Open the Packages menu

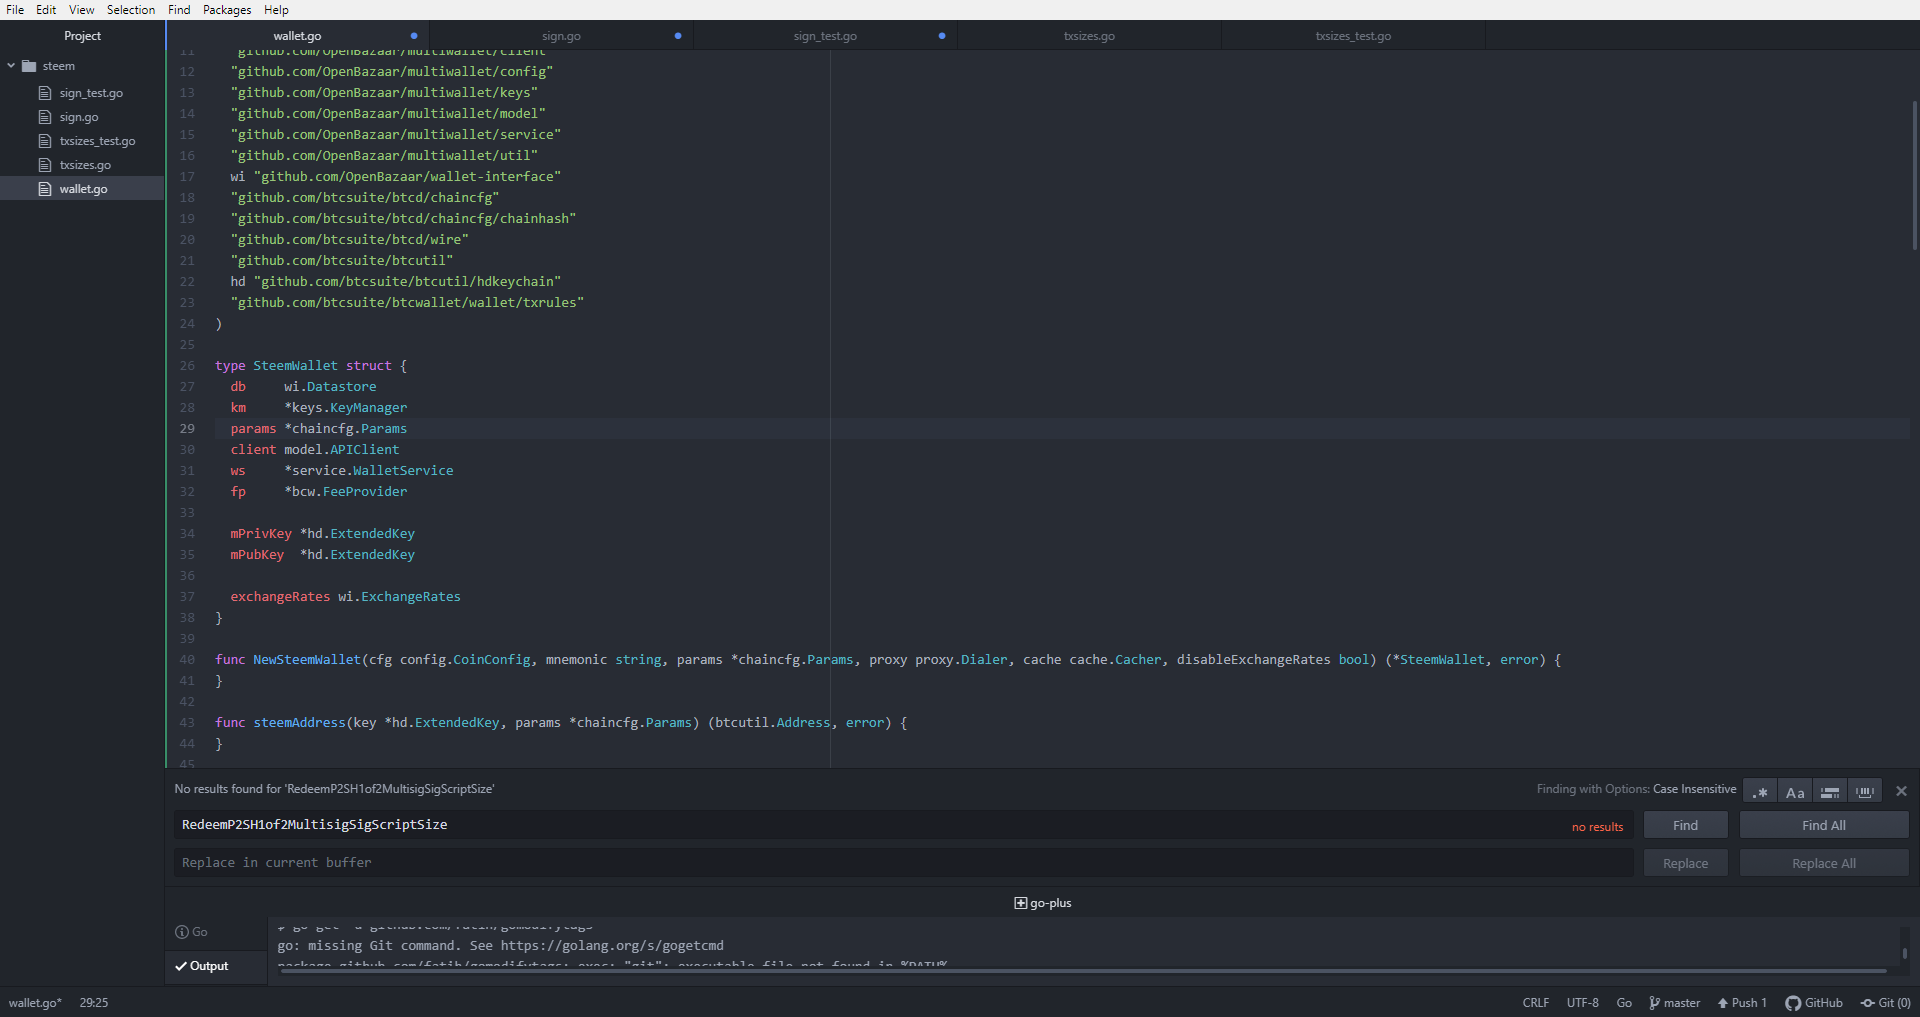(227, 10)
